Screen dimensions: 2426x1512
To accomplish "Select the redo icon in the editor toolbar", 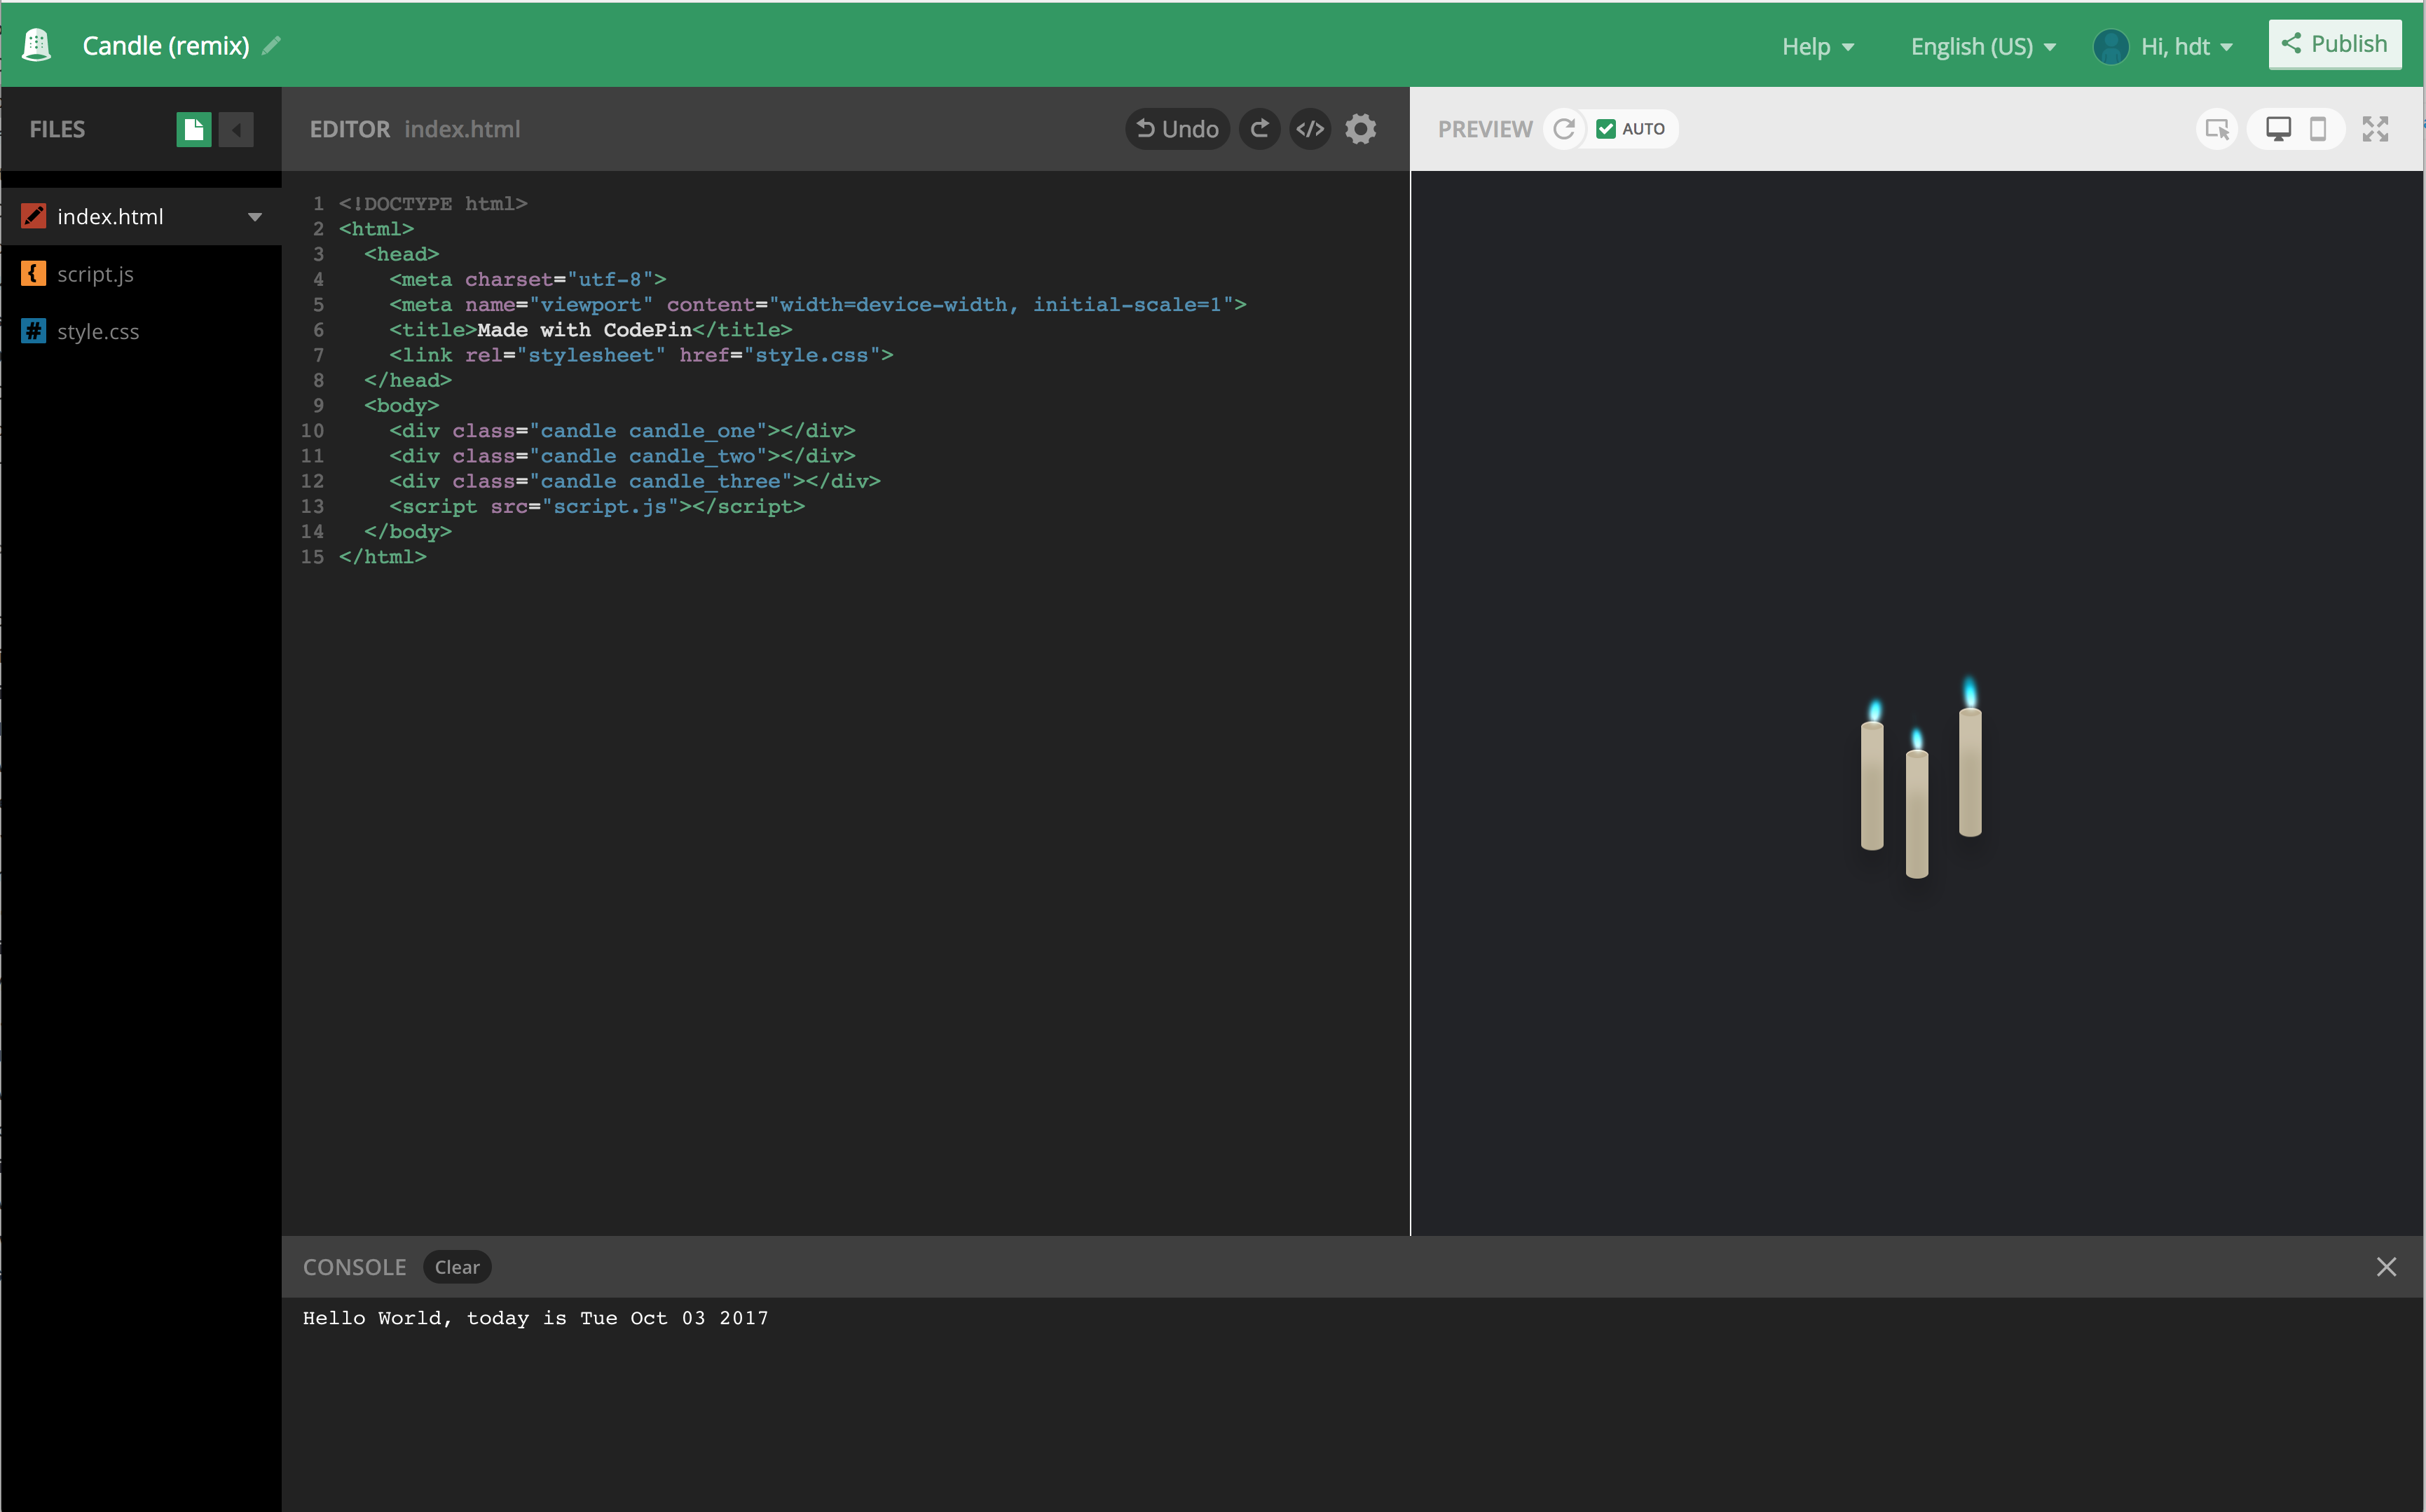I will [1259, 129].
